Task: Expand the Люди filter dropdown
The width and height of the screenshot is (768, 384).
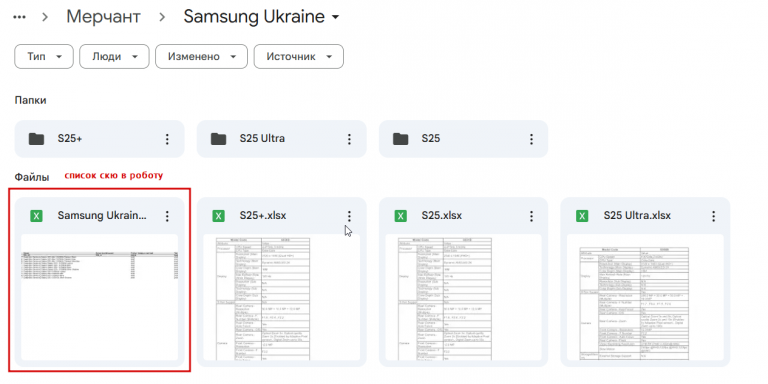Action: click(x=114, y=57)
